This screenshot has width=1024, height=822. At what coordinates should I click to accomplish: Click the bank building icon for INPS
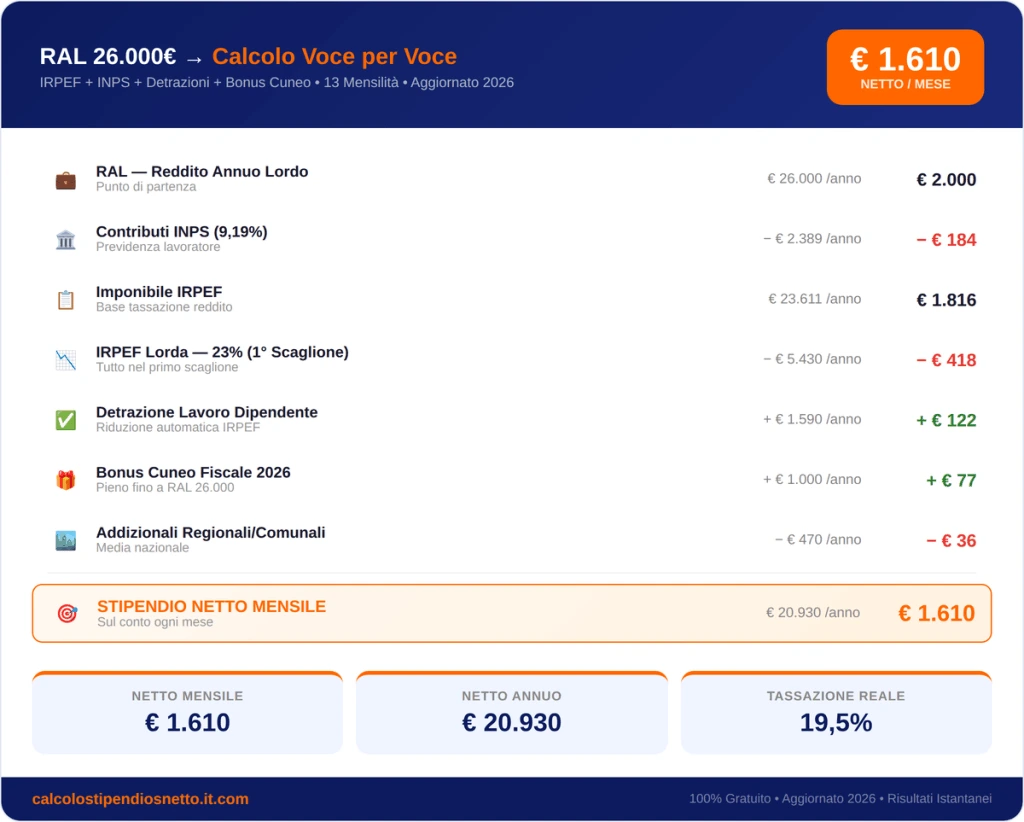(65, 240)
